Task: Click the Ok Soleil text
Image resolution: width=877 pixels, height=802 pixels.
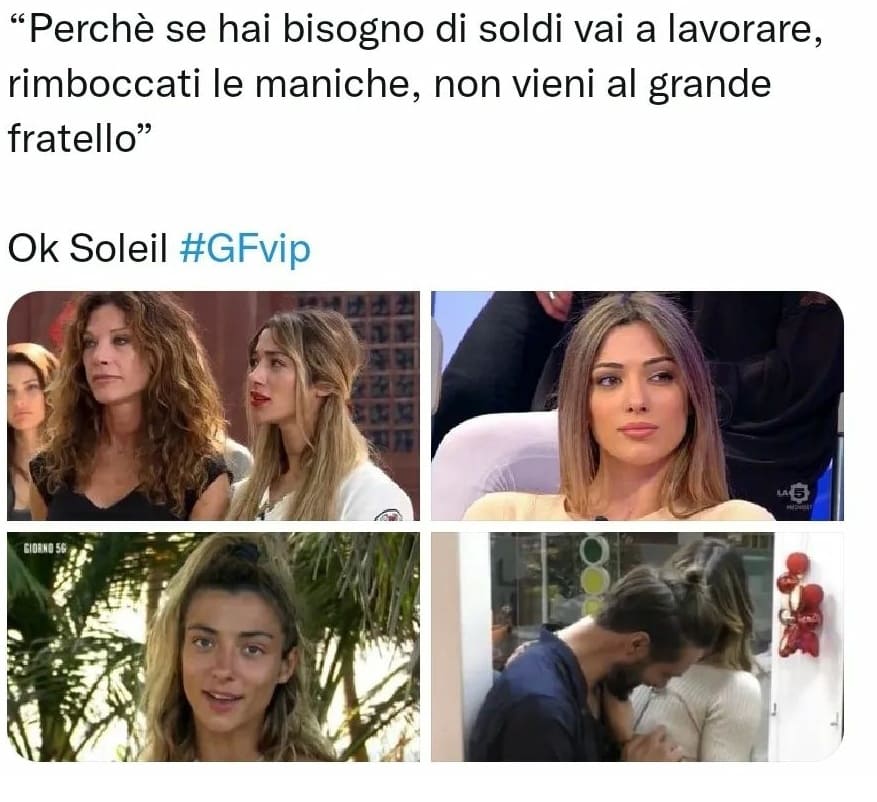Action: pyautogui.click(x=88, y=248)
